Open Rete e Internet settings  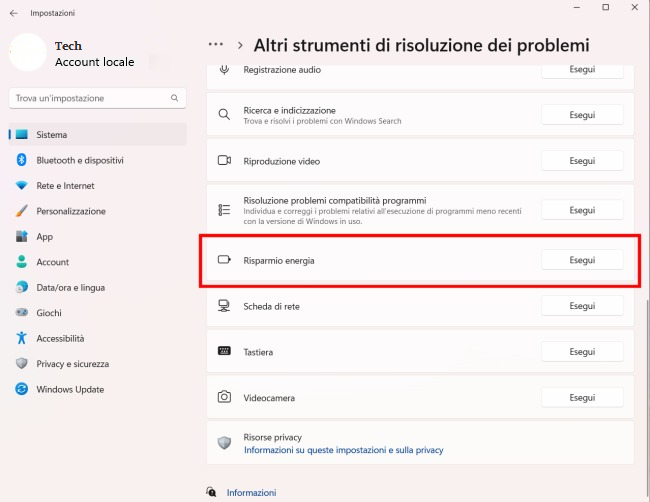[65, 186]
